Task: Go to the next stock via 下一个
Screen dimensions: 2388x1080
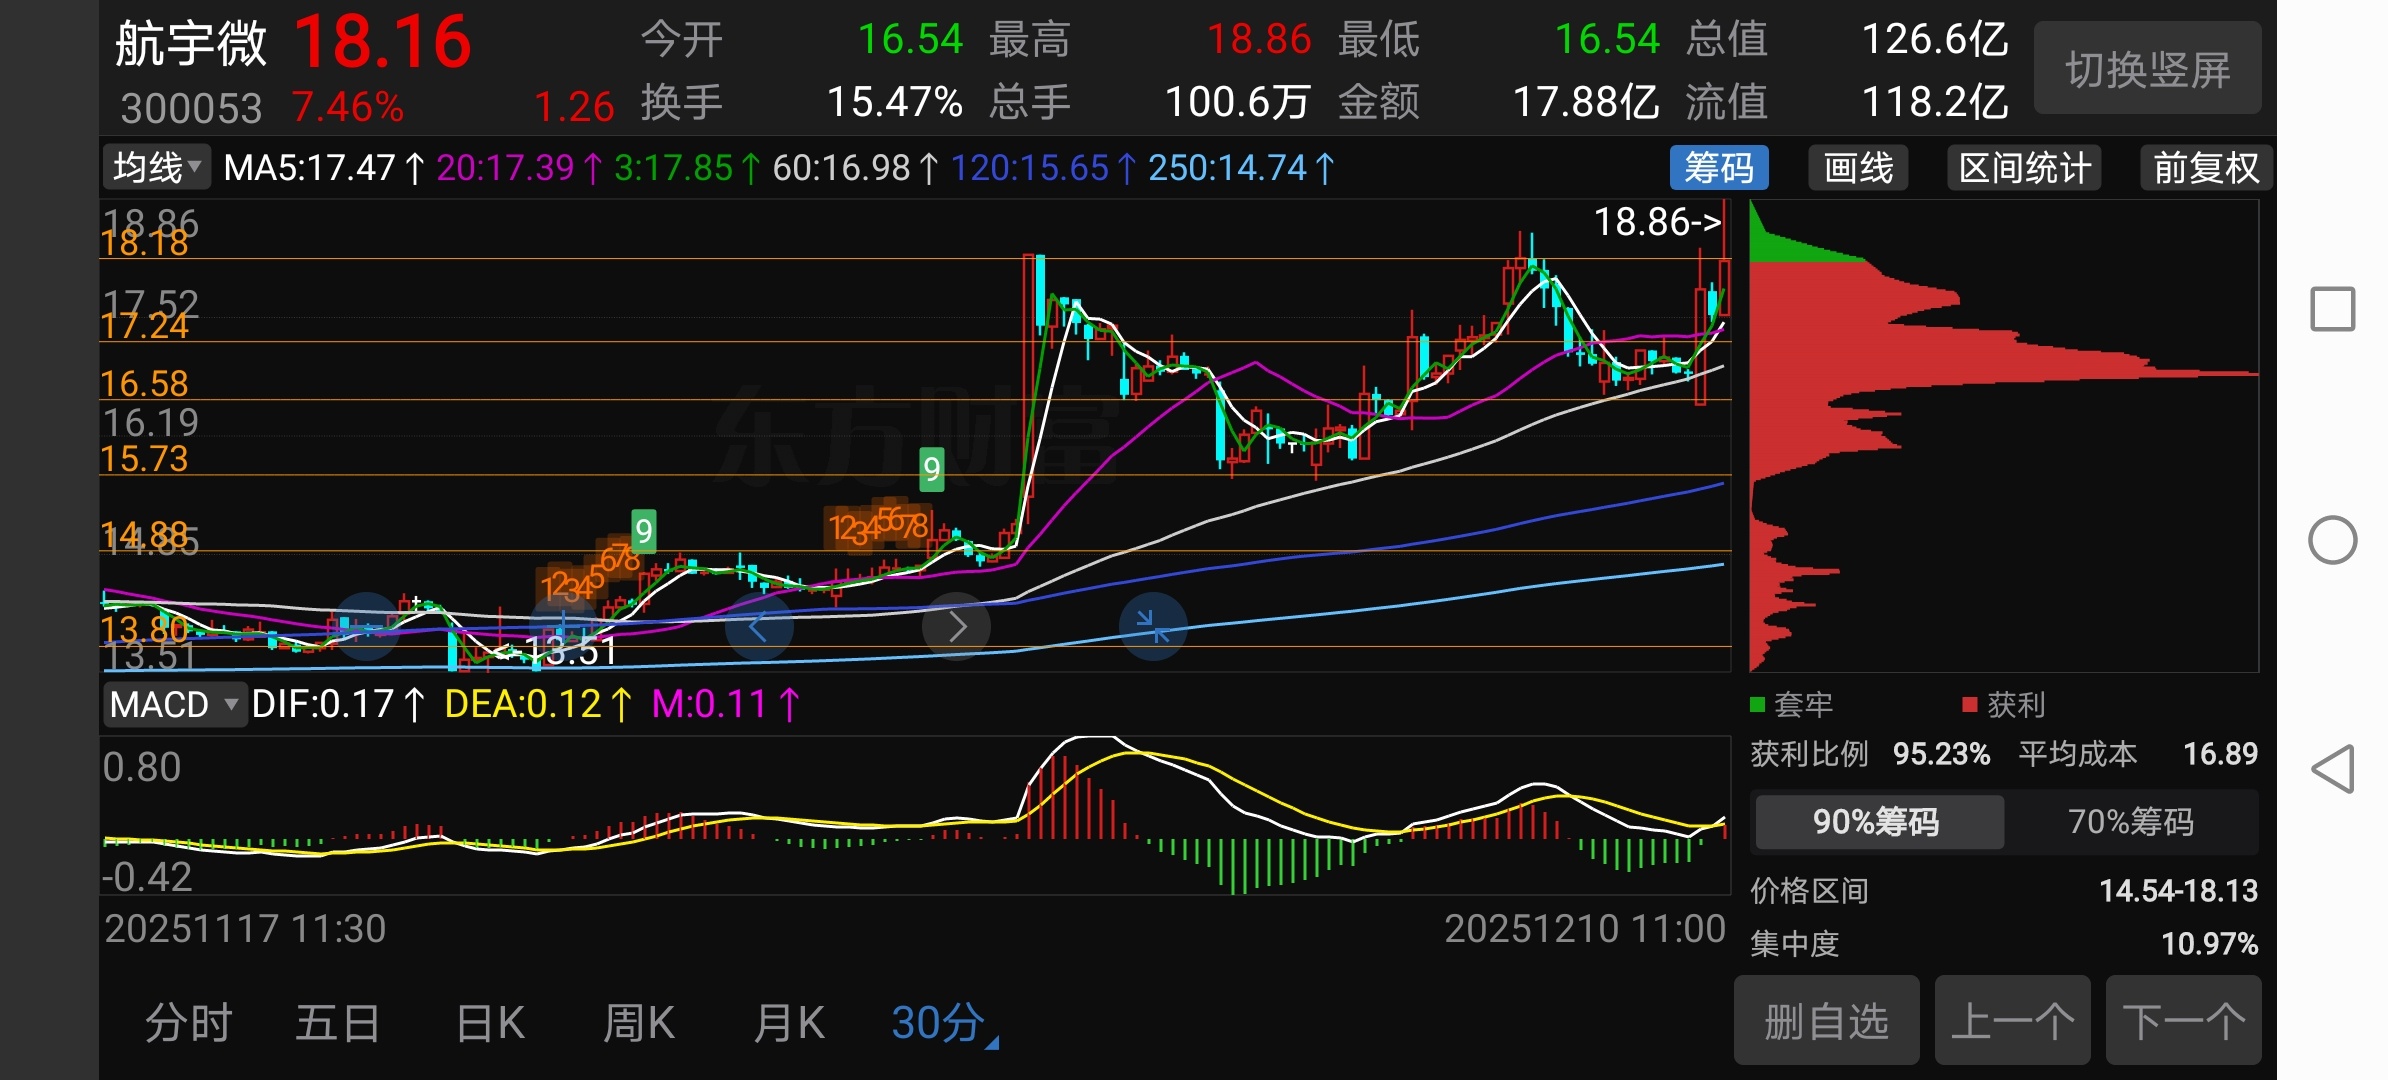Action: 2183,1021
